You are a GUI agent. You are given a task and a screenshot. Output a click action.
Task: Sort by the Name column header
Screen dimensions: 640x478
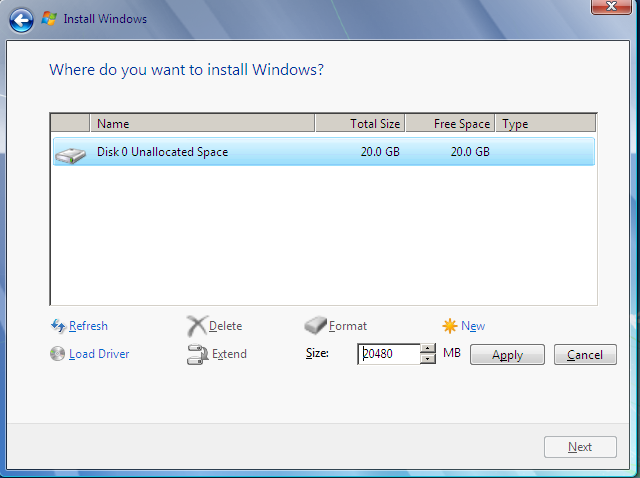202,123
